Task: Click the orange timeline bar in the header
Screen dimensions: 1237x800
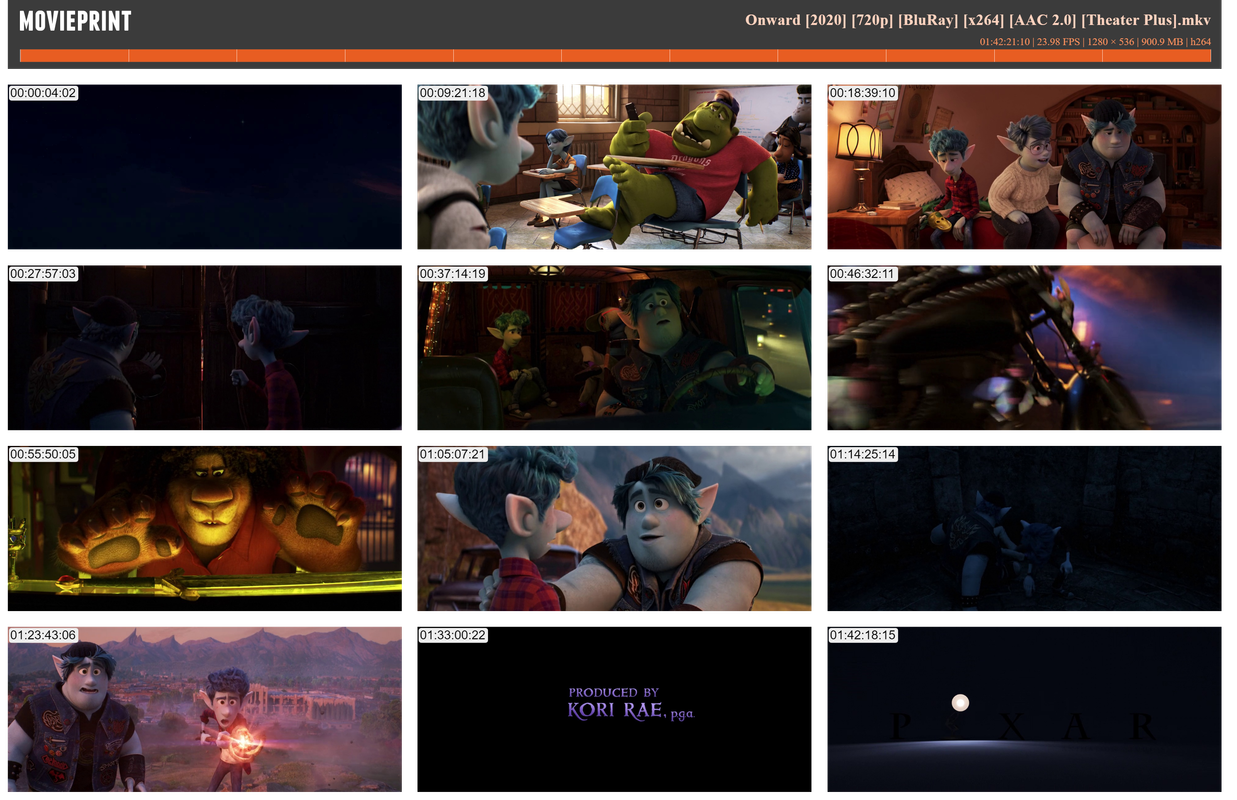Action: (x=615, y=56)
